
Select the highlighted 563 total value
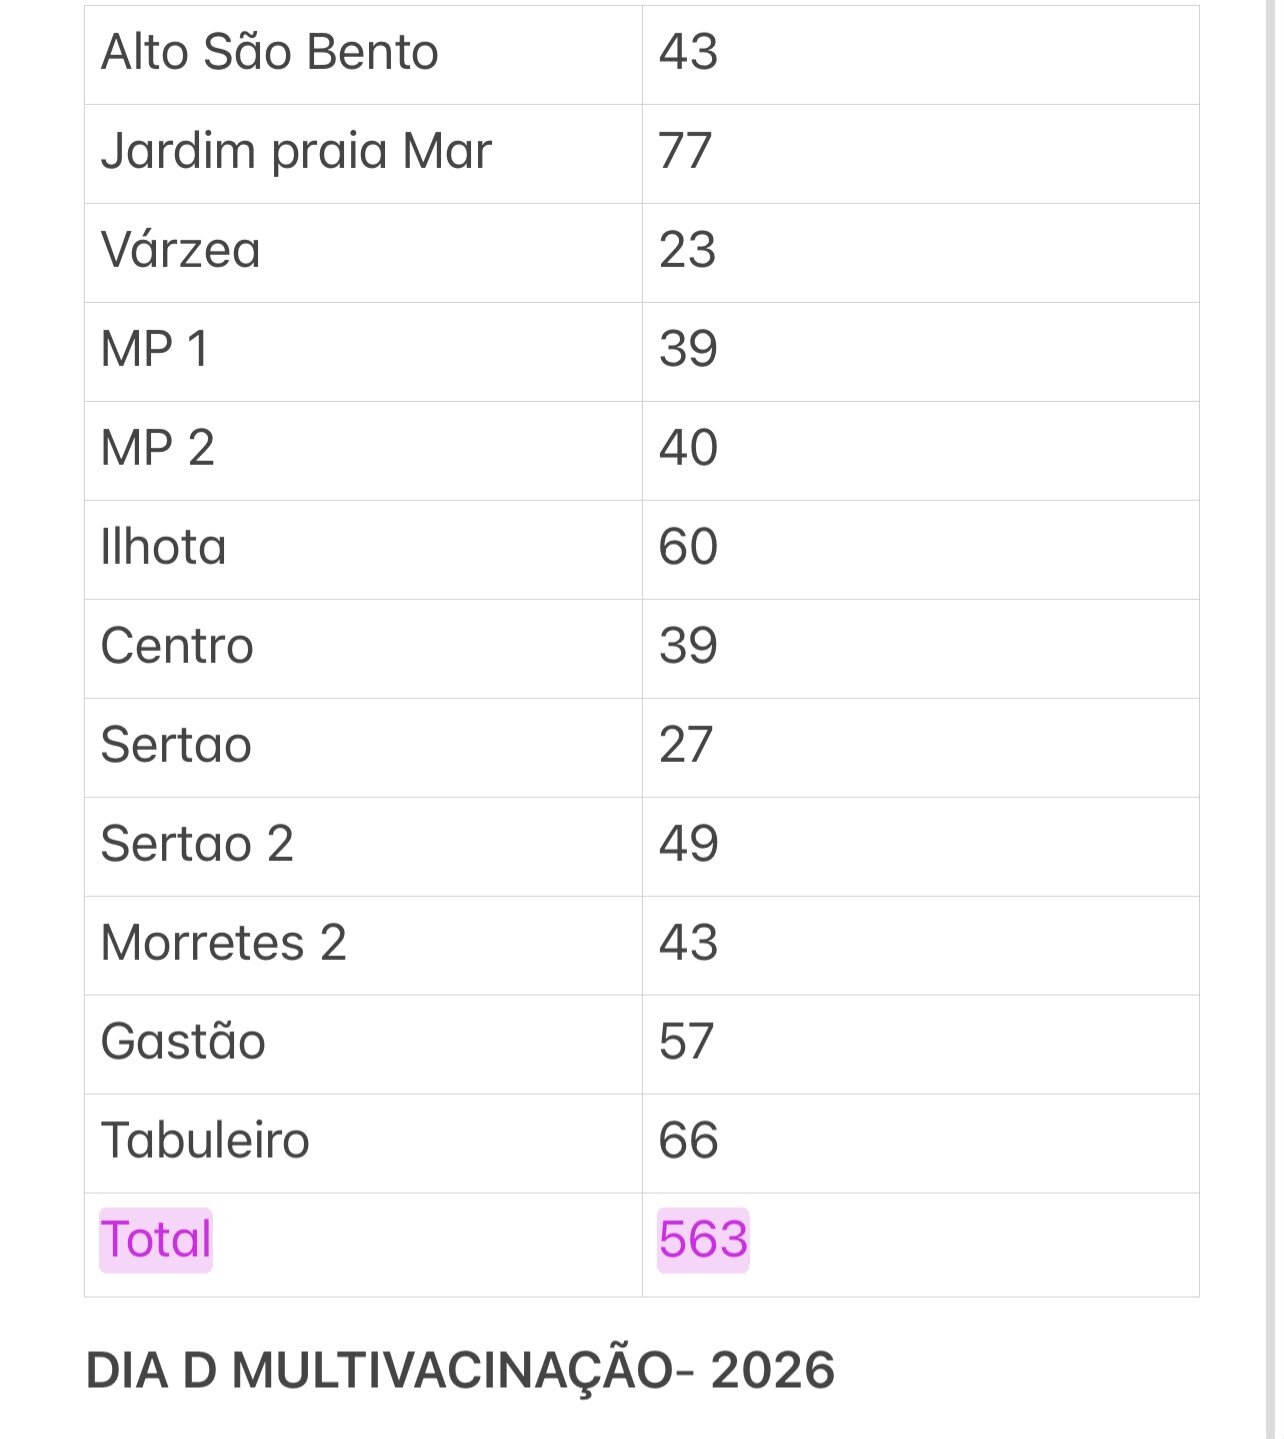pyautogui.click(x=703, y=1240)
